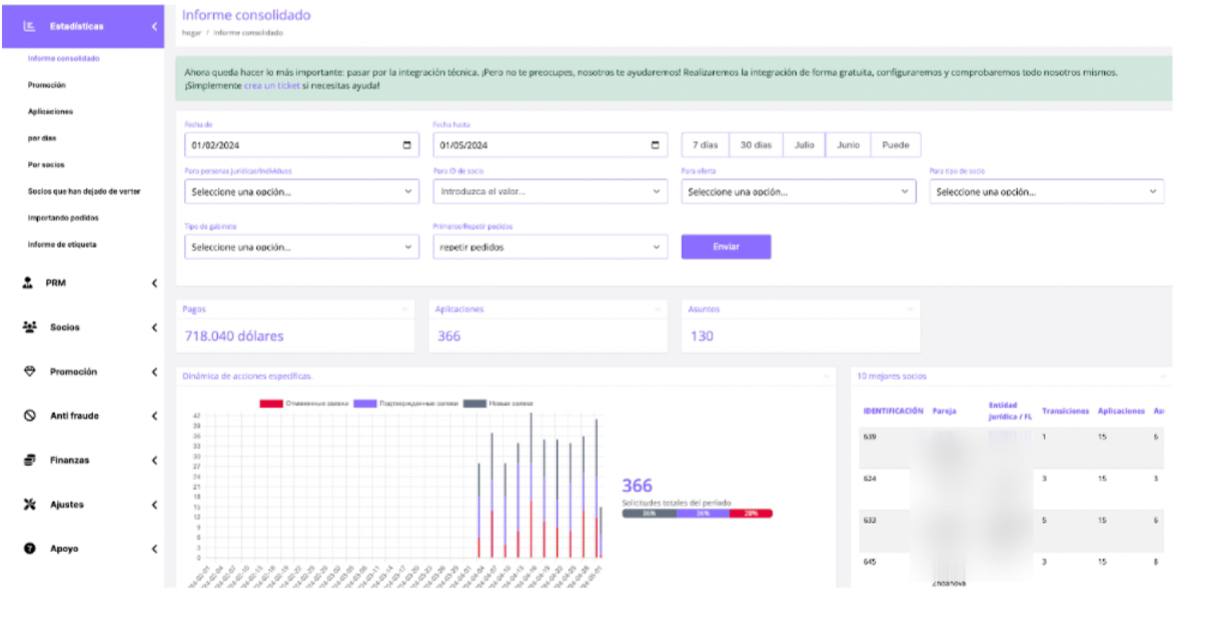Open Aplicaciones in the sidebar
Viewport: 1212px width, 620px height.
pos(50,111)
